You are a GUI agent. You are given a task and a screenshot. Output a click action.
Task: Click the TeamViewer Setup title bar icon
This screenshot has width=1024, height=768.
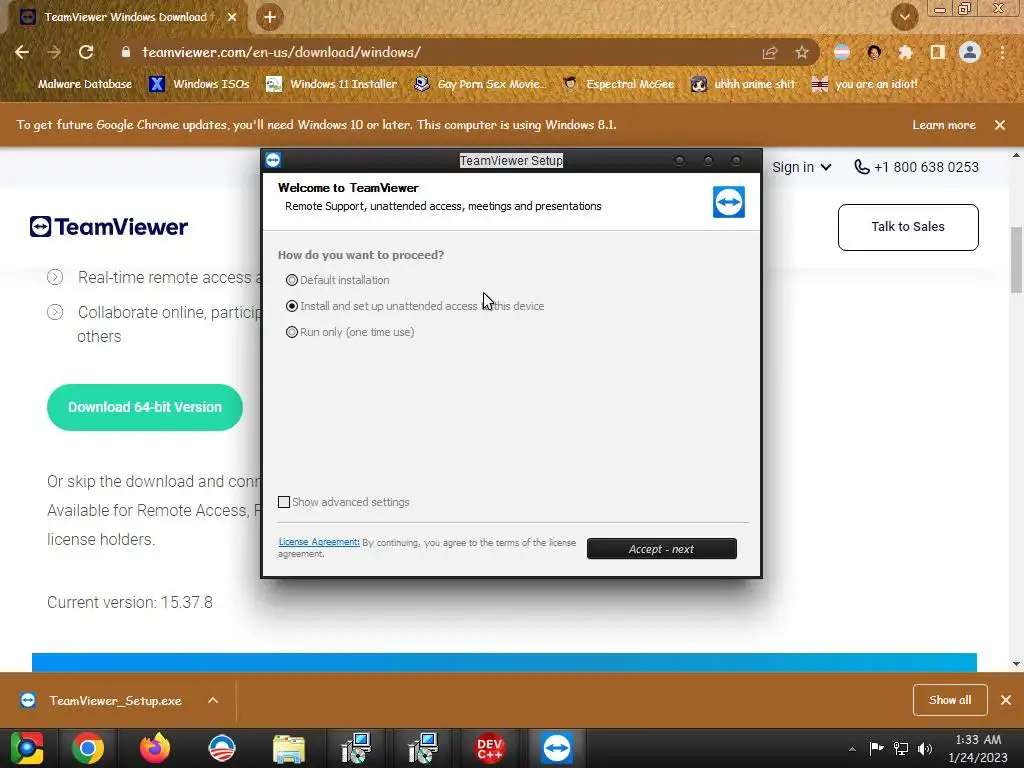pyautogui.click(x=273, y=160)
